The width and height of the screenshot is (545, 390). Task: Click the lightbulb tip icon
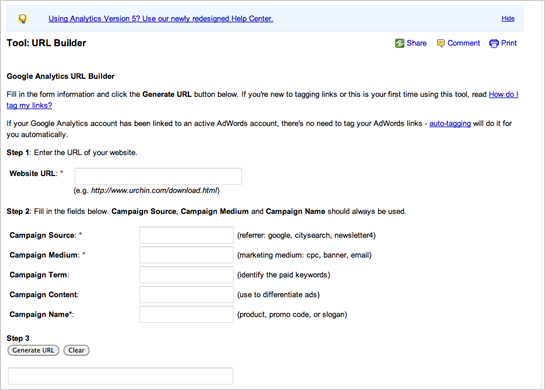point(23,18)
